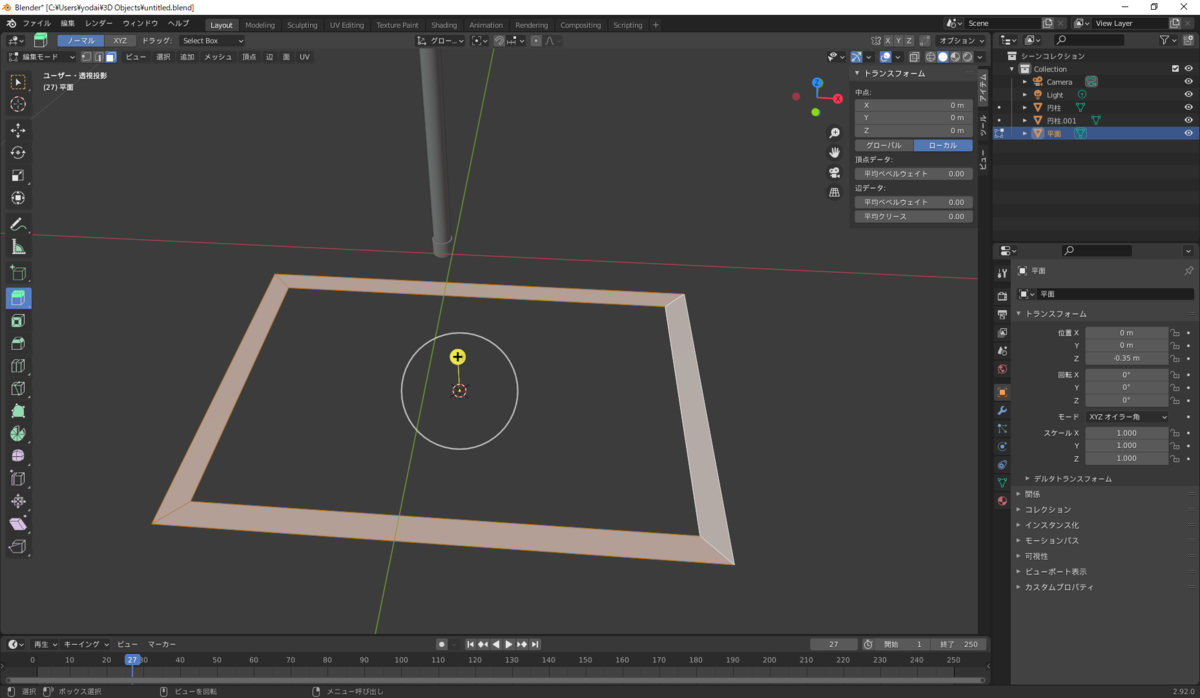Select the Select Box tool in toolbar

tap(18, 82)
